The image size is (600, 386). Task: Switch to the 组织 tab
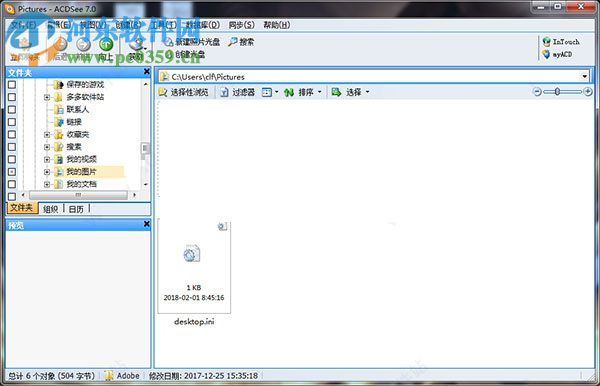[x=51, y=209]
